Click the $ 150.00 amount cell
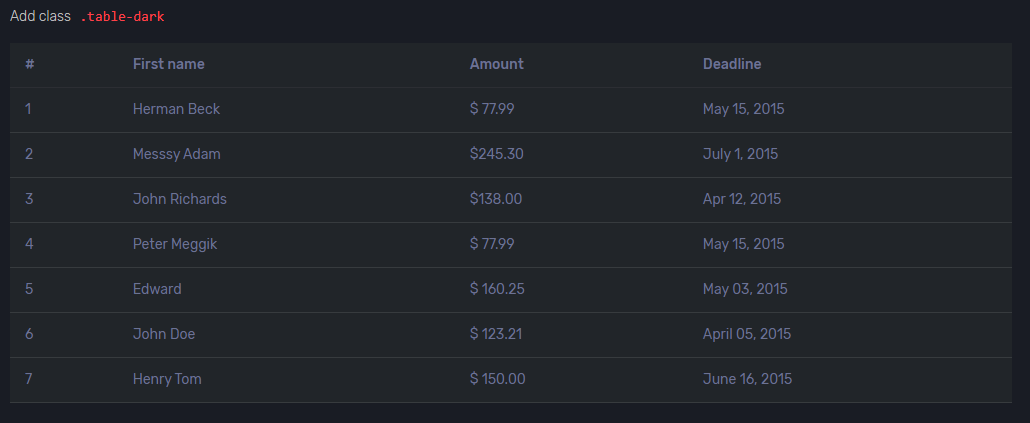1030x423 pixels. [497, 379]
